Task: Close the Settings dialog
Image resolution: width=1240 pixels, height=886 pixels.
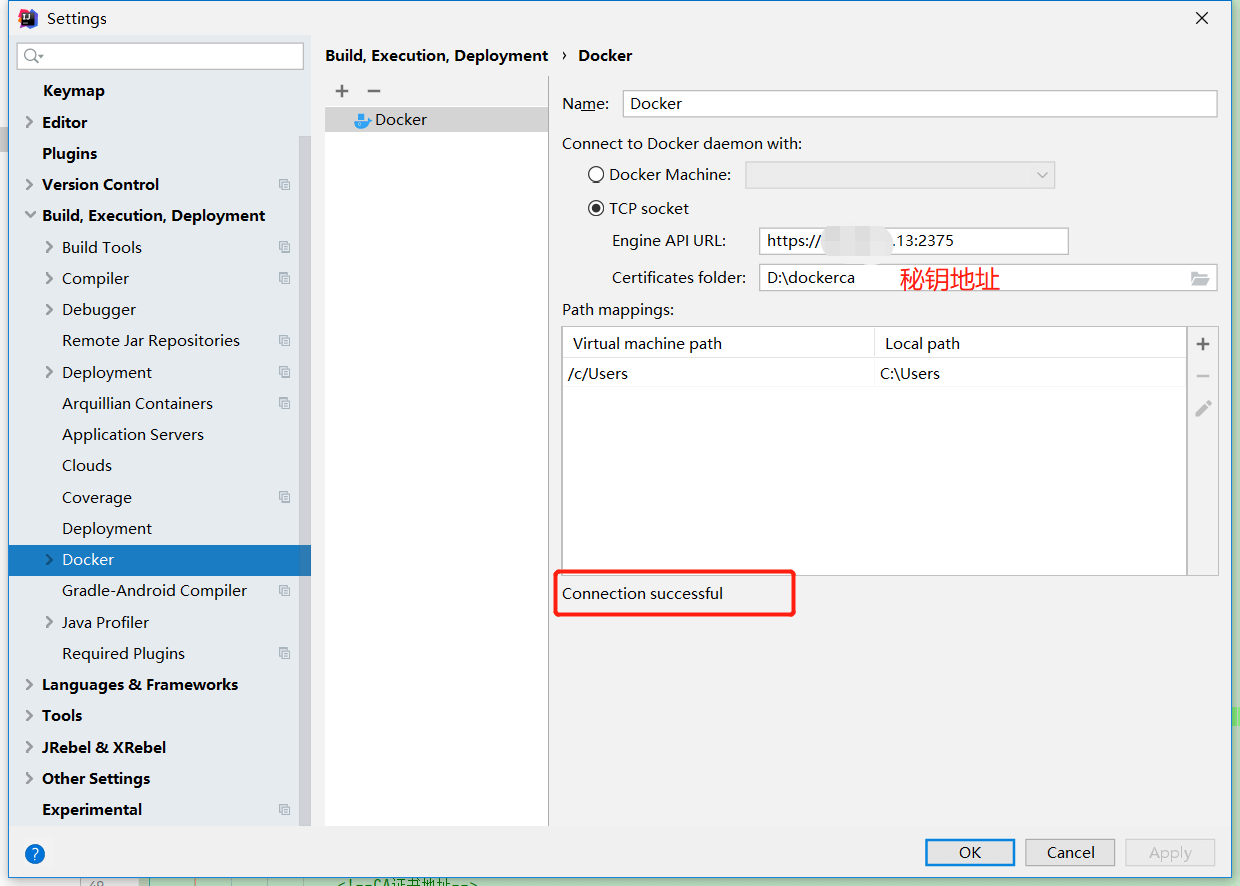Action: click(x=1202, y=18)
